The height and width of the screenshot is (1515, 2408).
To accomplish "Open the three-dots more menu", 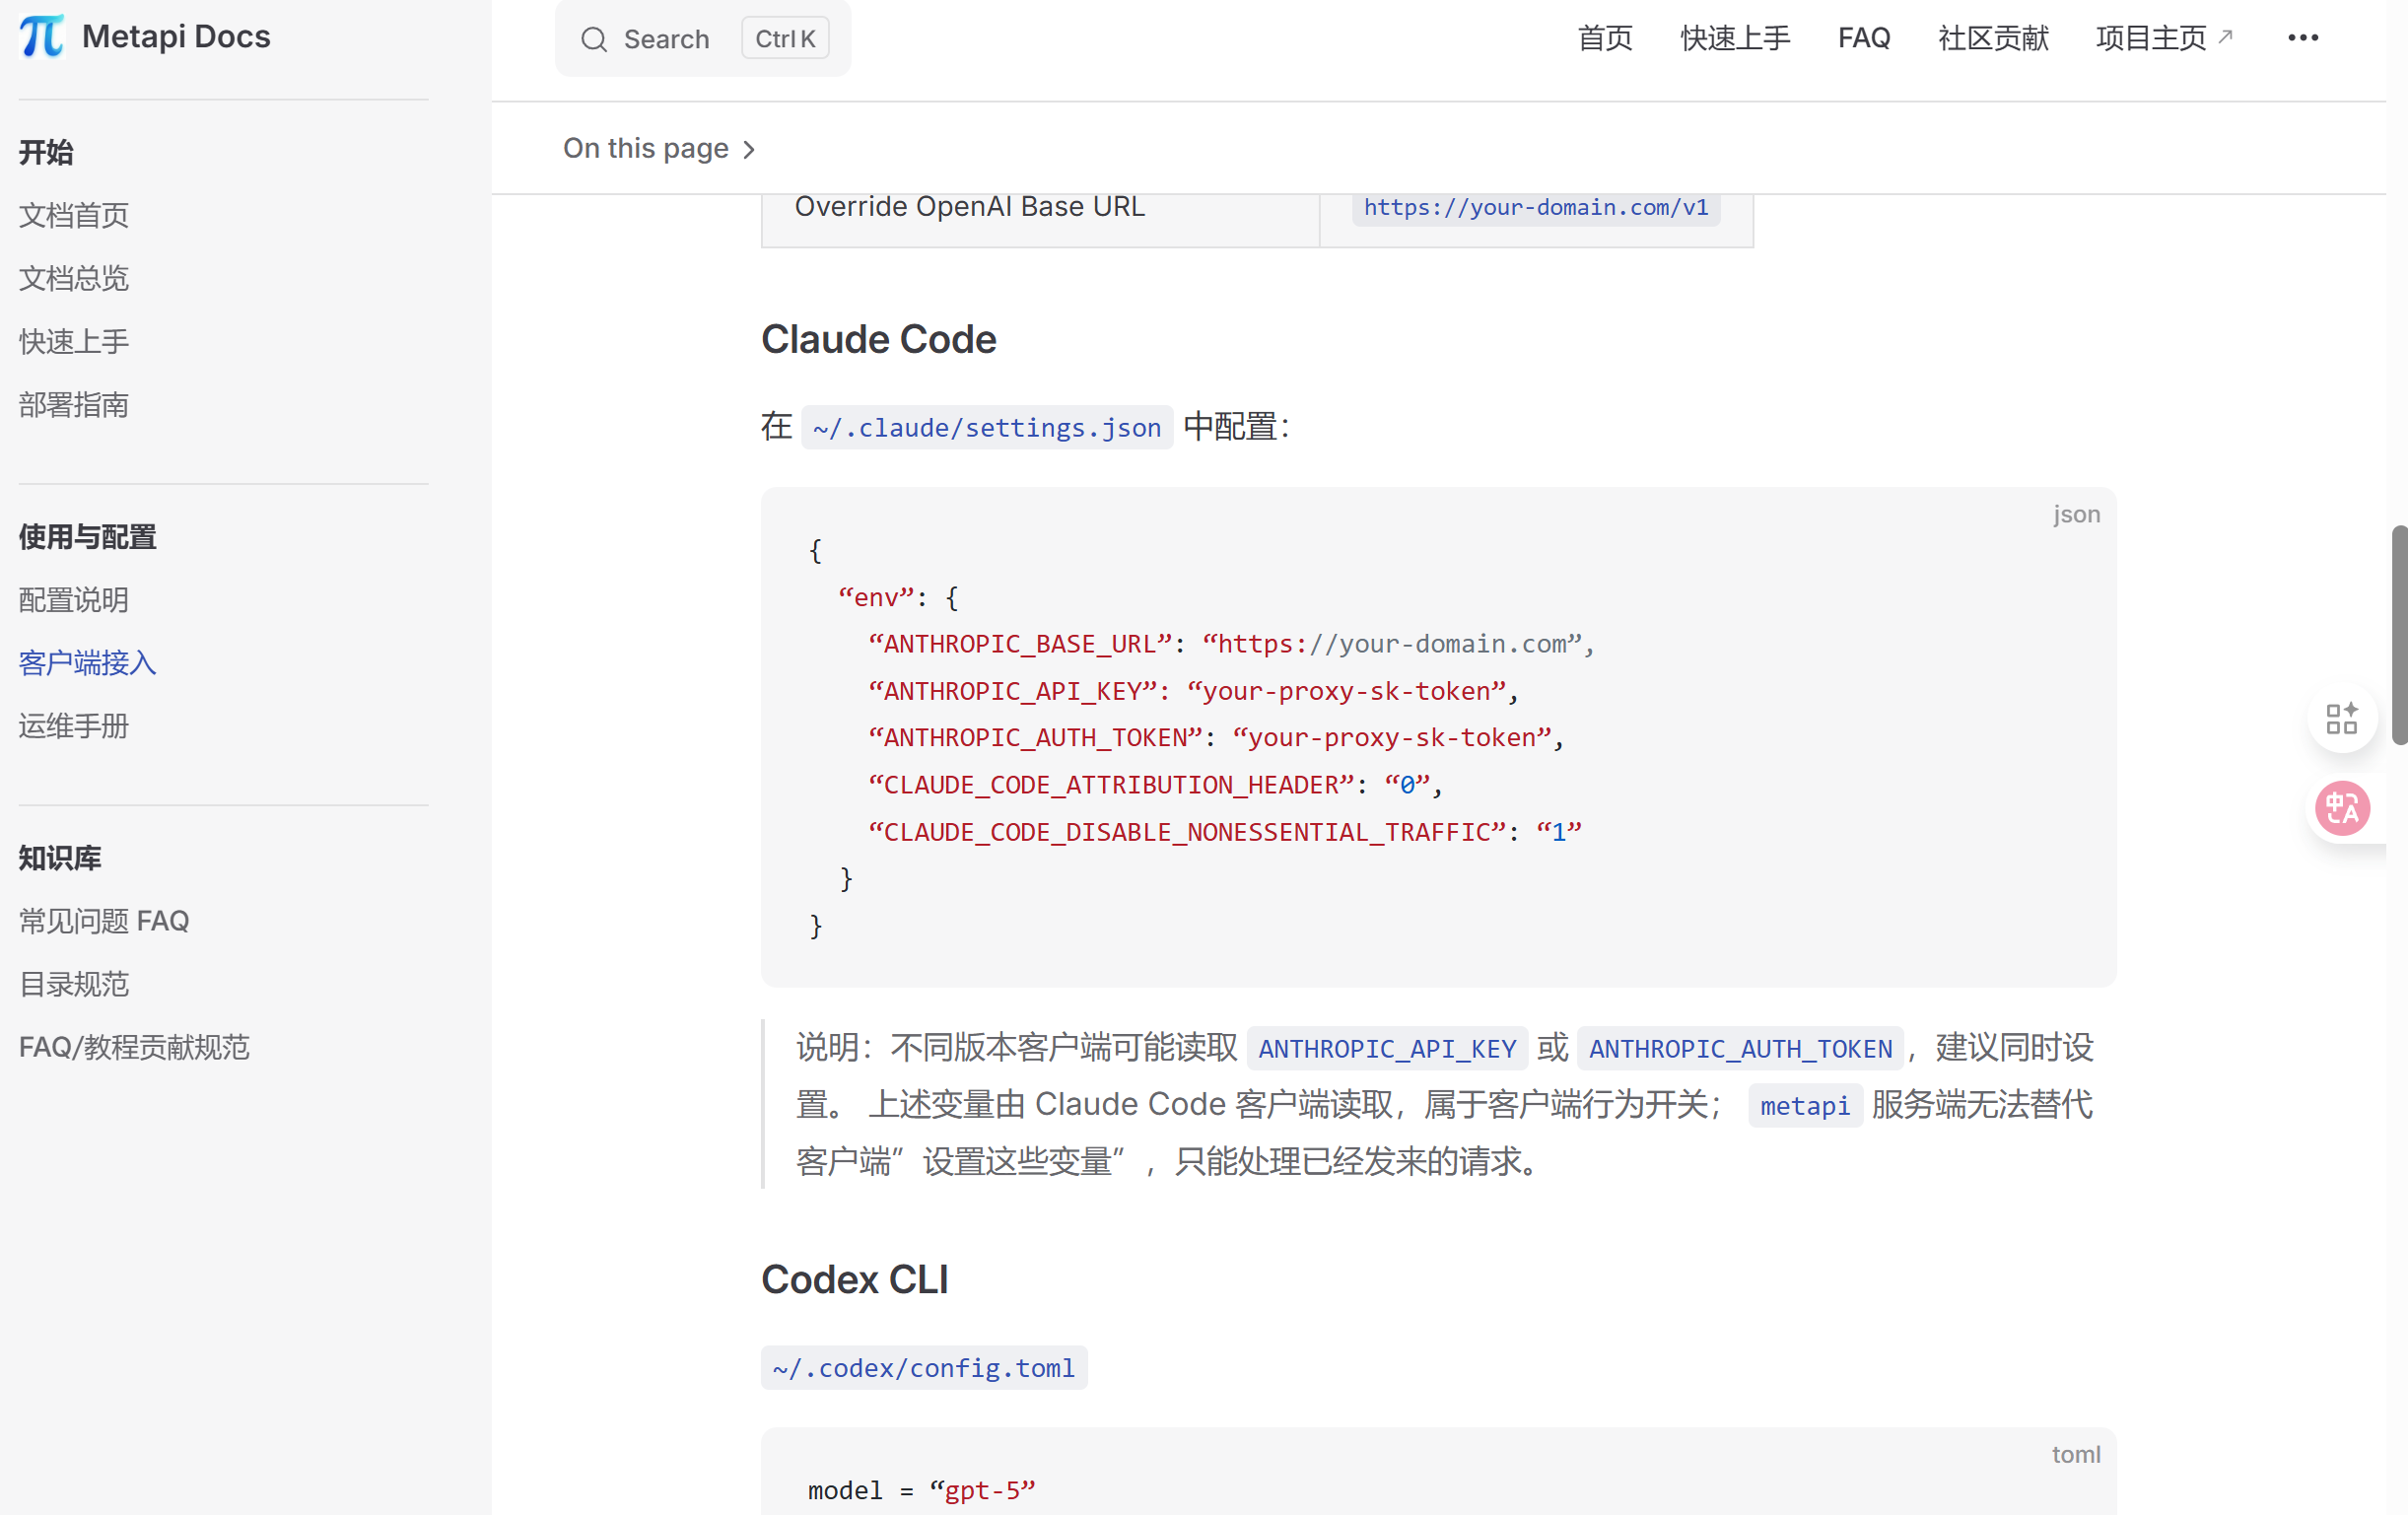I will tap(2303, 38).
